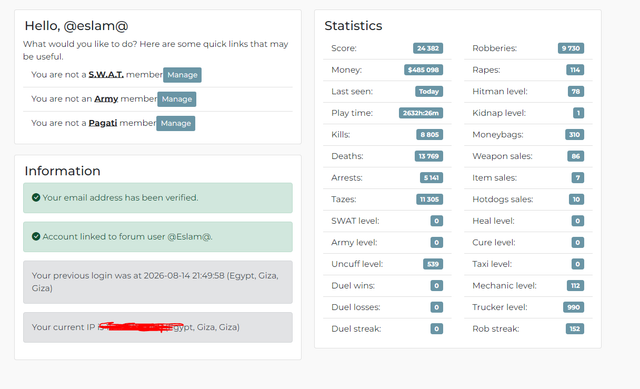
Task: Click the 'Robberies:' label
Action: click(494, 48)
